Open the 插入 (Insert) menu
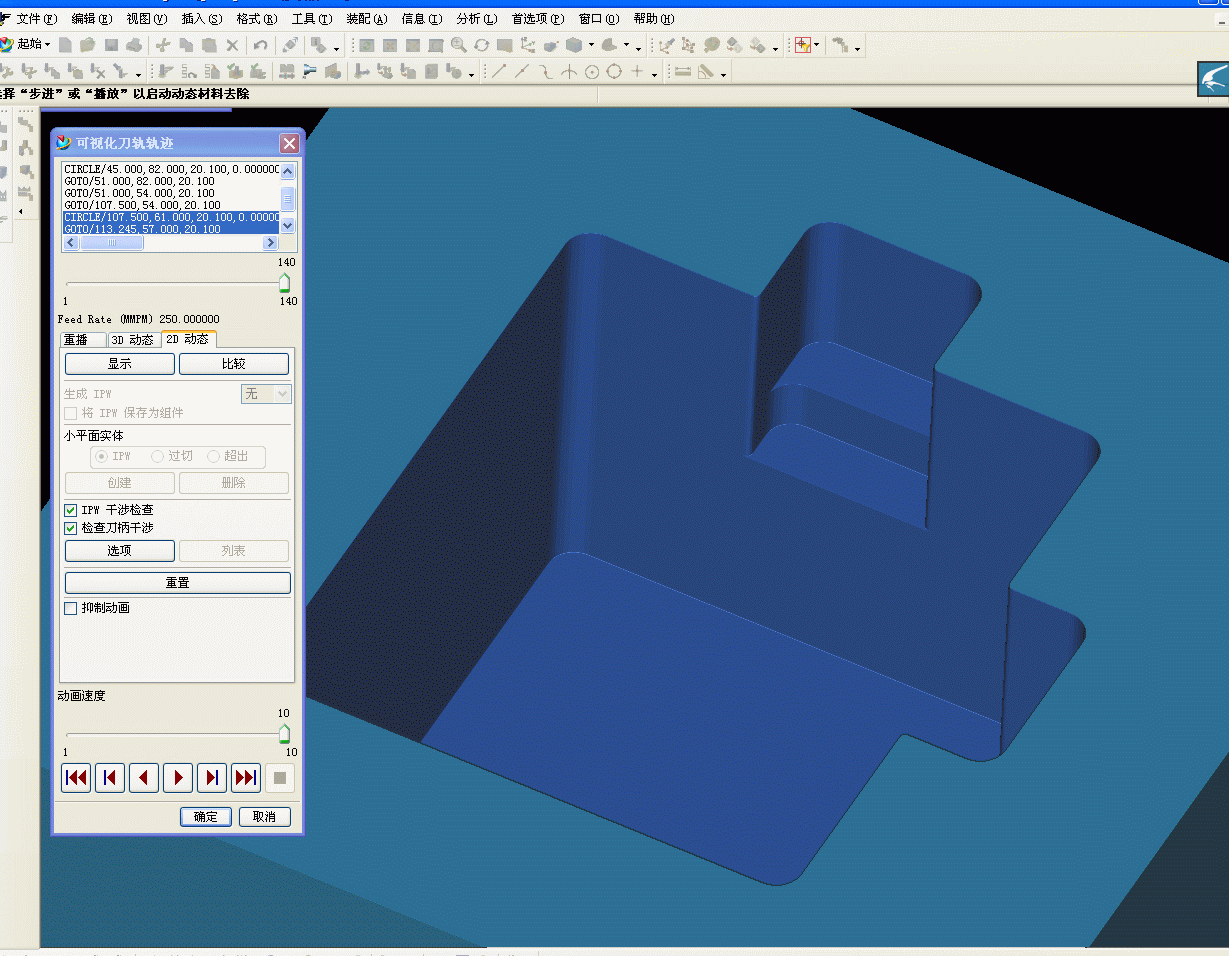This screenshot has height=956, width=1229. 202,19
